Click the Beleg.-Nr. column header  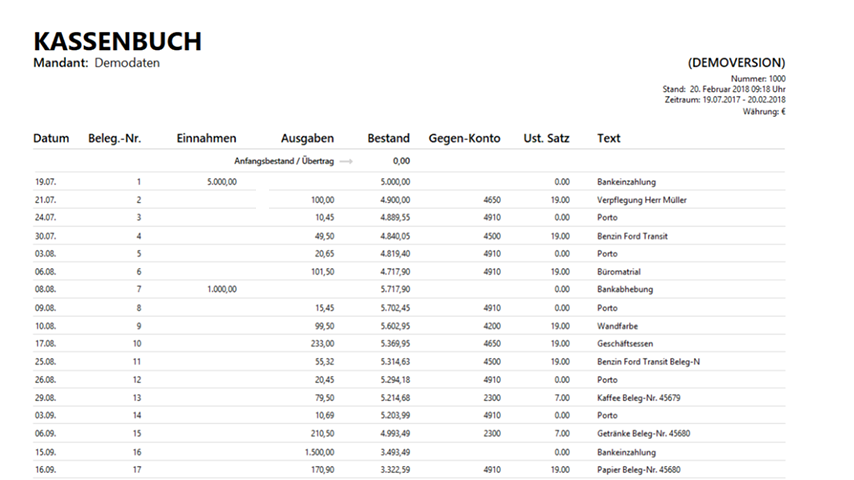pos(114,138)
